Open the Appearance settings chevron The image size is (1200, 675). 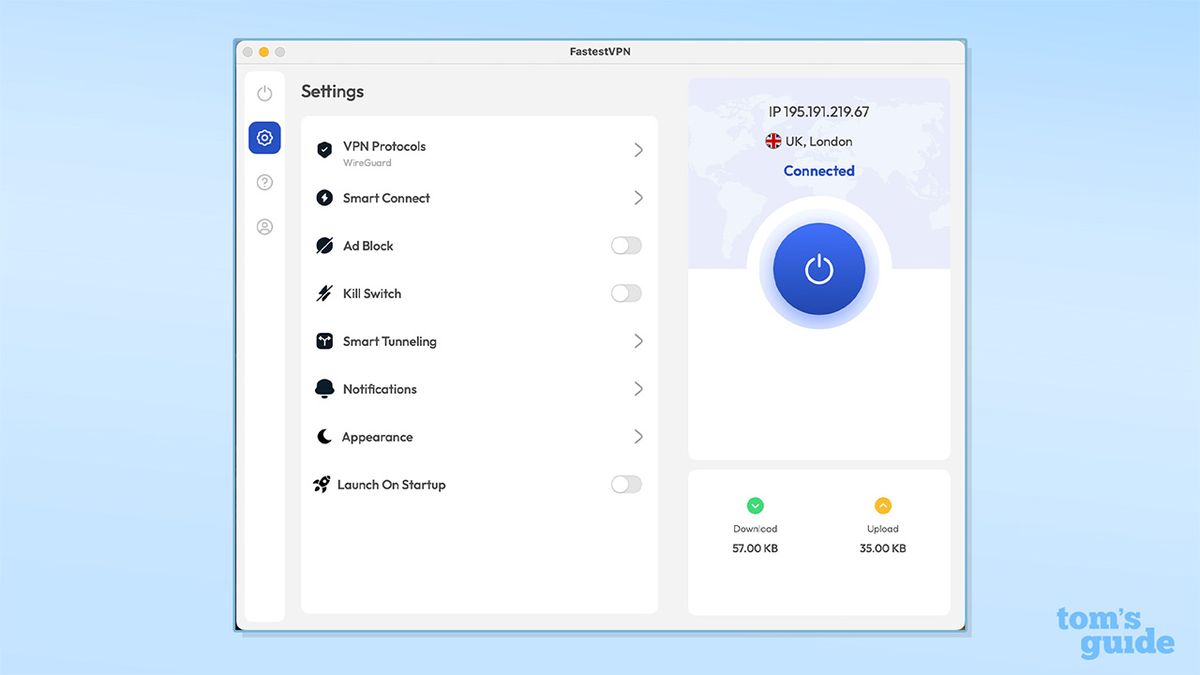click(639, 437)
